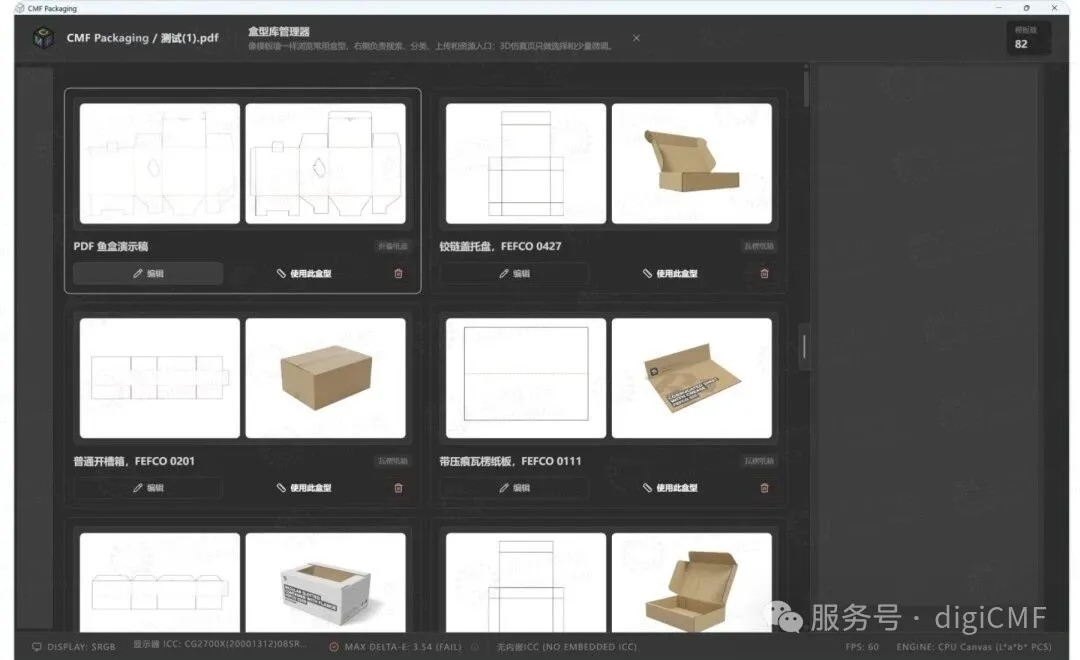
Task: Edit the 普通开槽箱 FEFCO 0201 box
Action: (x=148, y=488)
